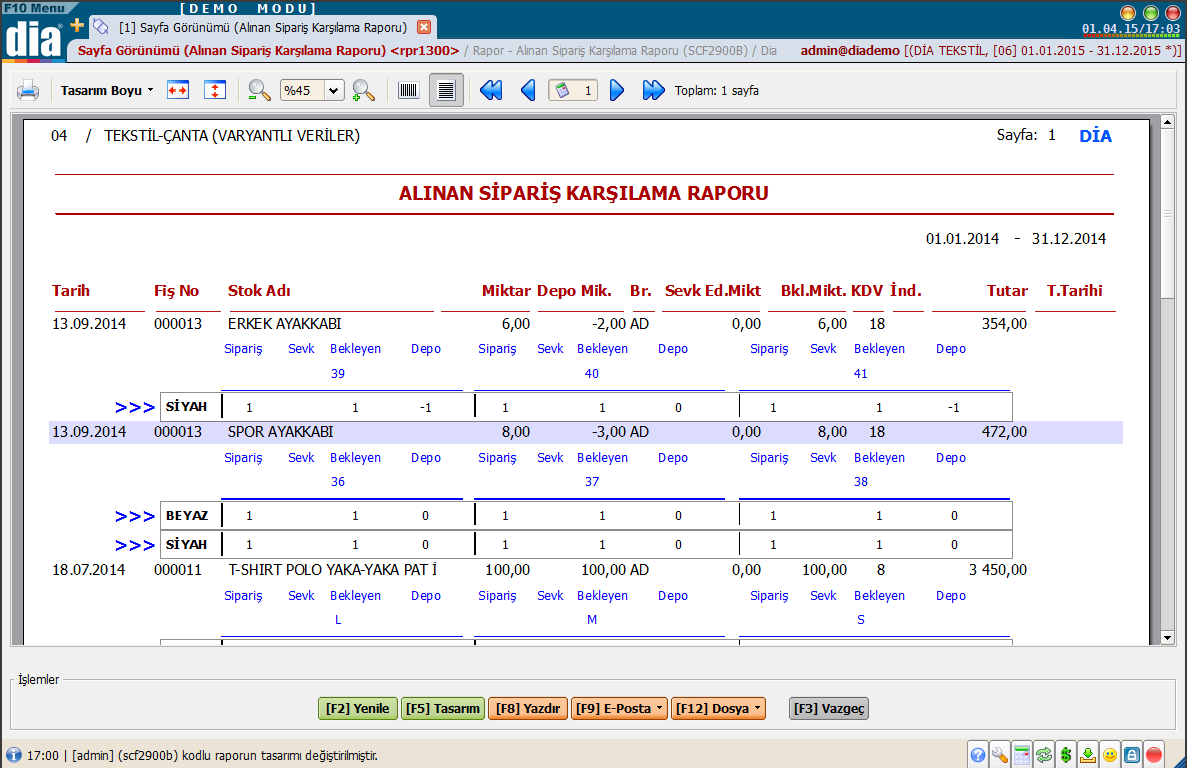Click the [F5] Tasarım button

click(x=443, y=708)
